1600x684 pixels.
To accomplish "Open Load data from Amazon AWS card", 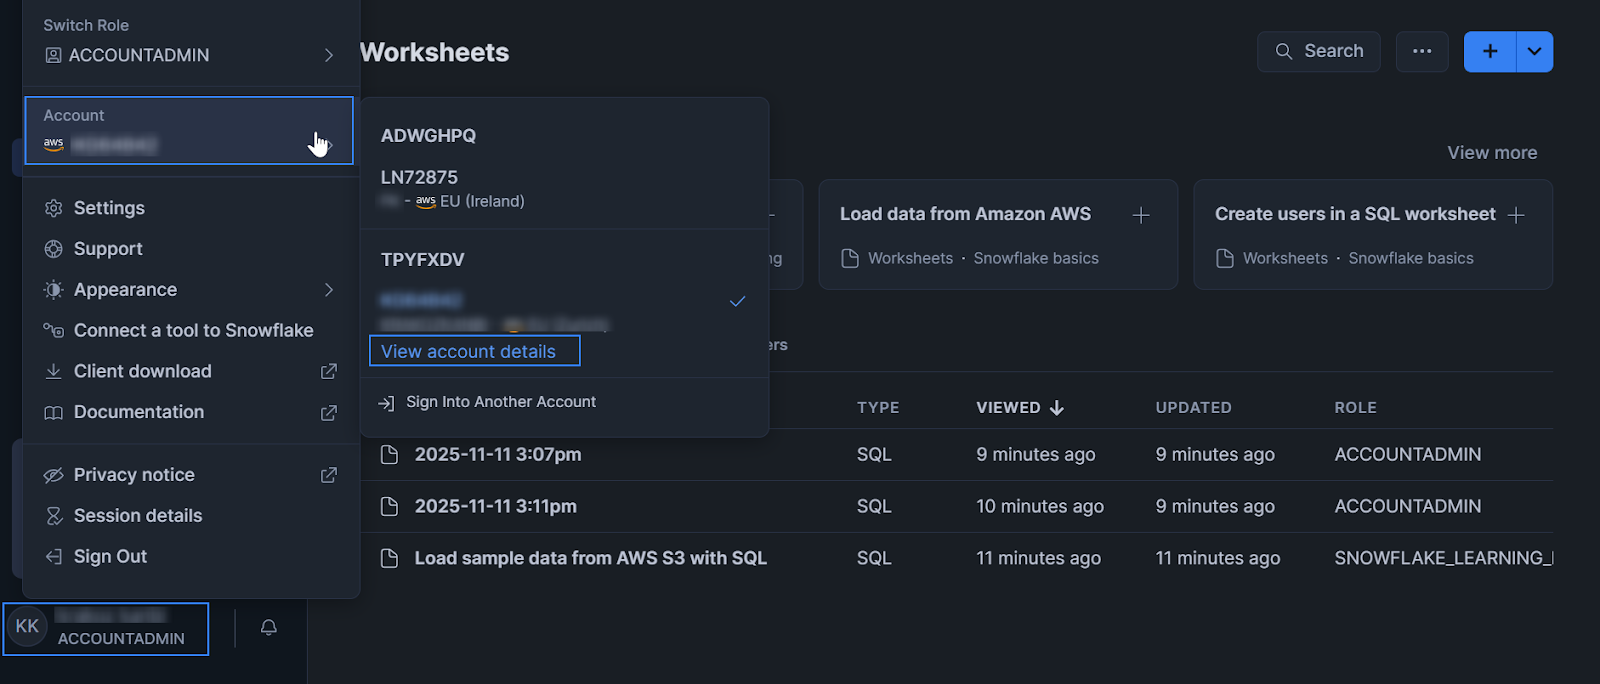I will tap(997, 235).
